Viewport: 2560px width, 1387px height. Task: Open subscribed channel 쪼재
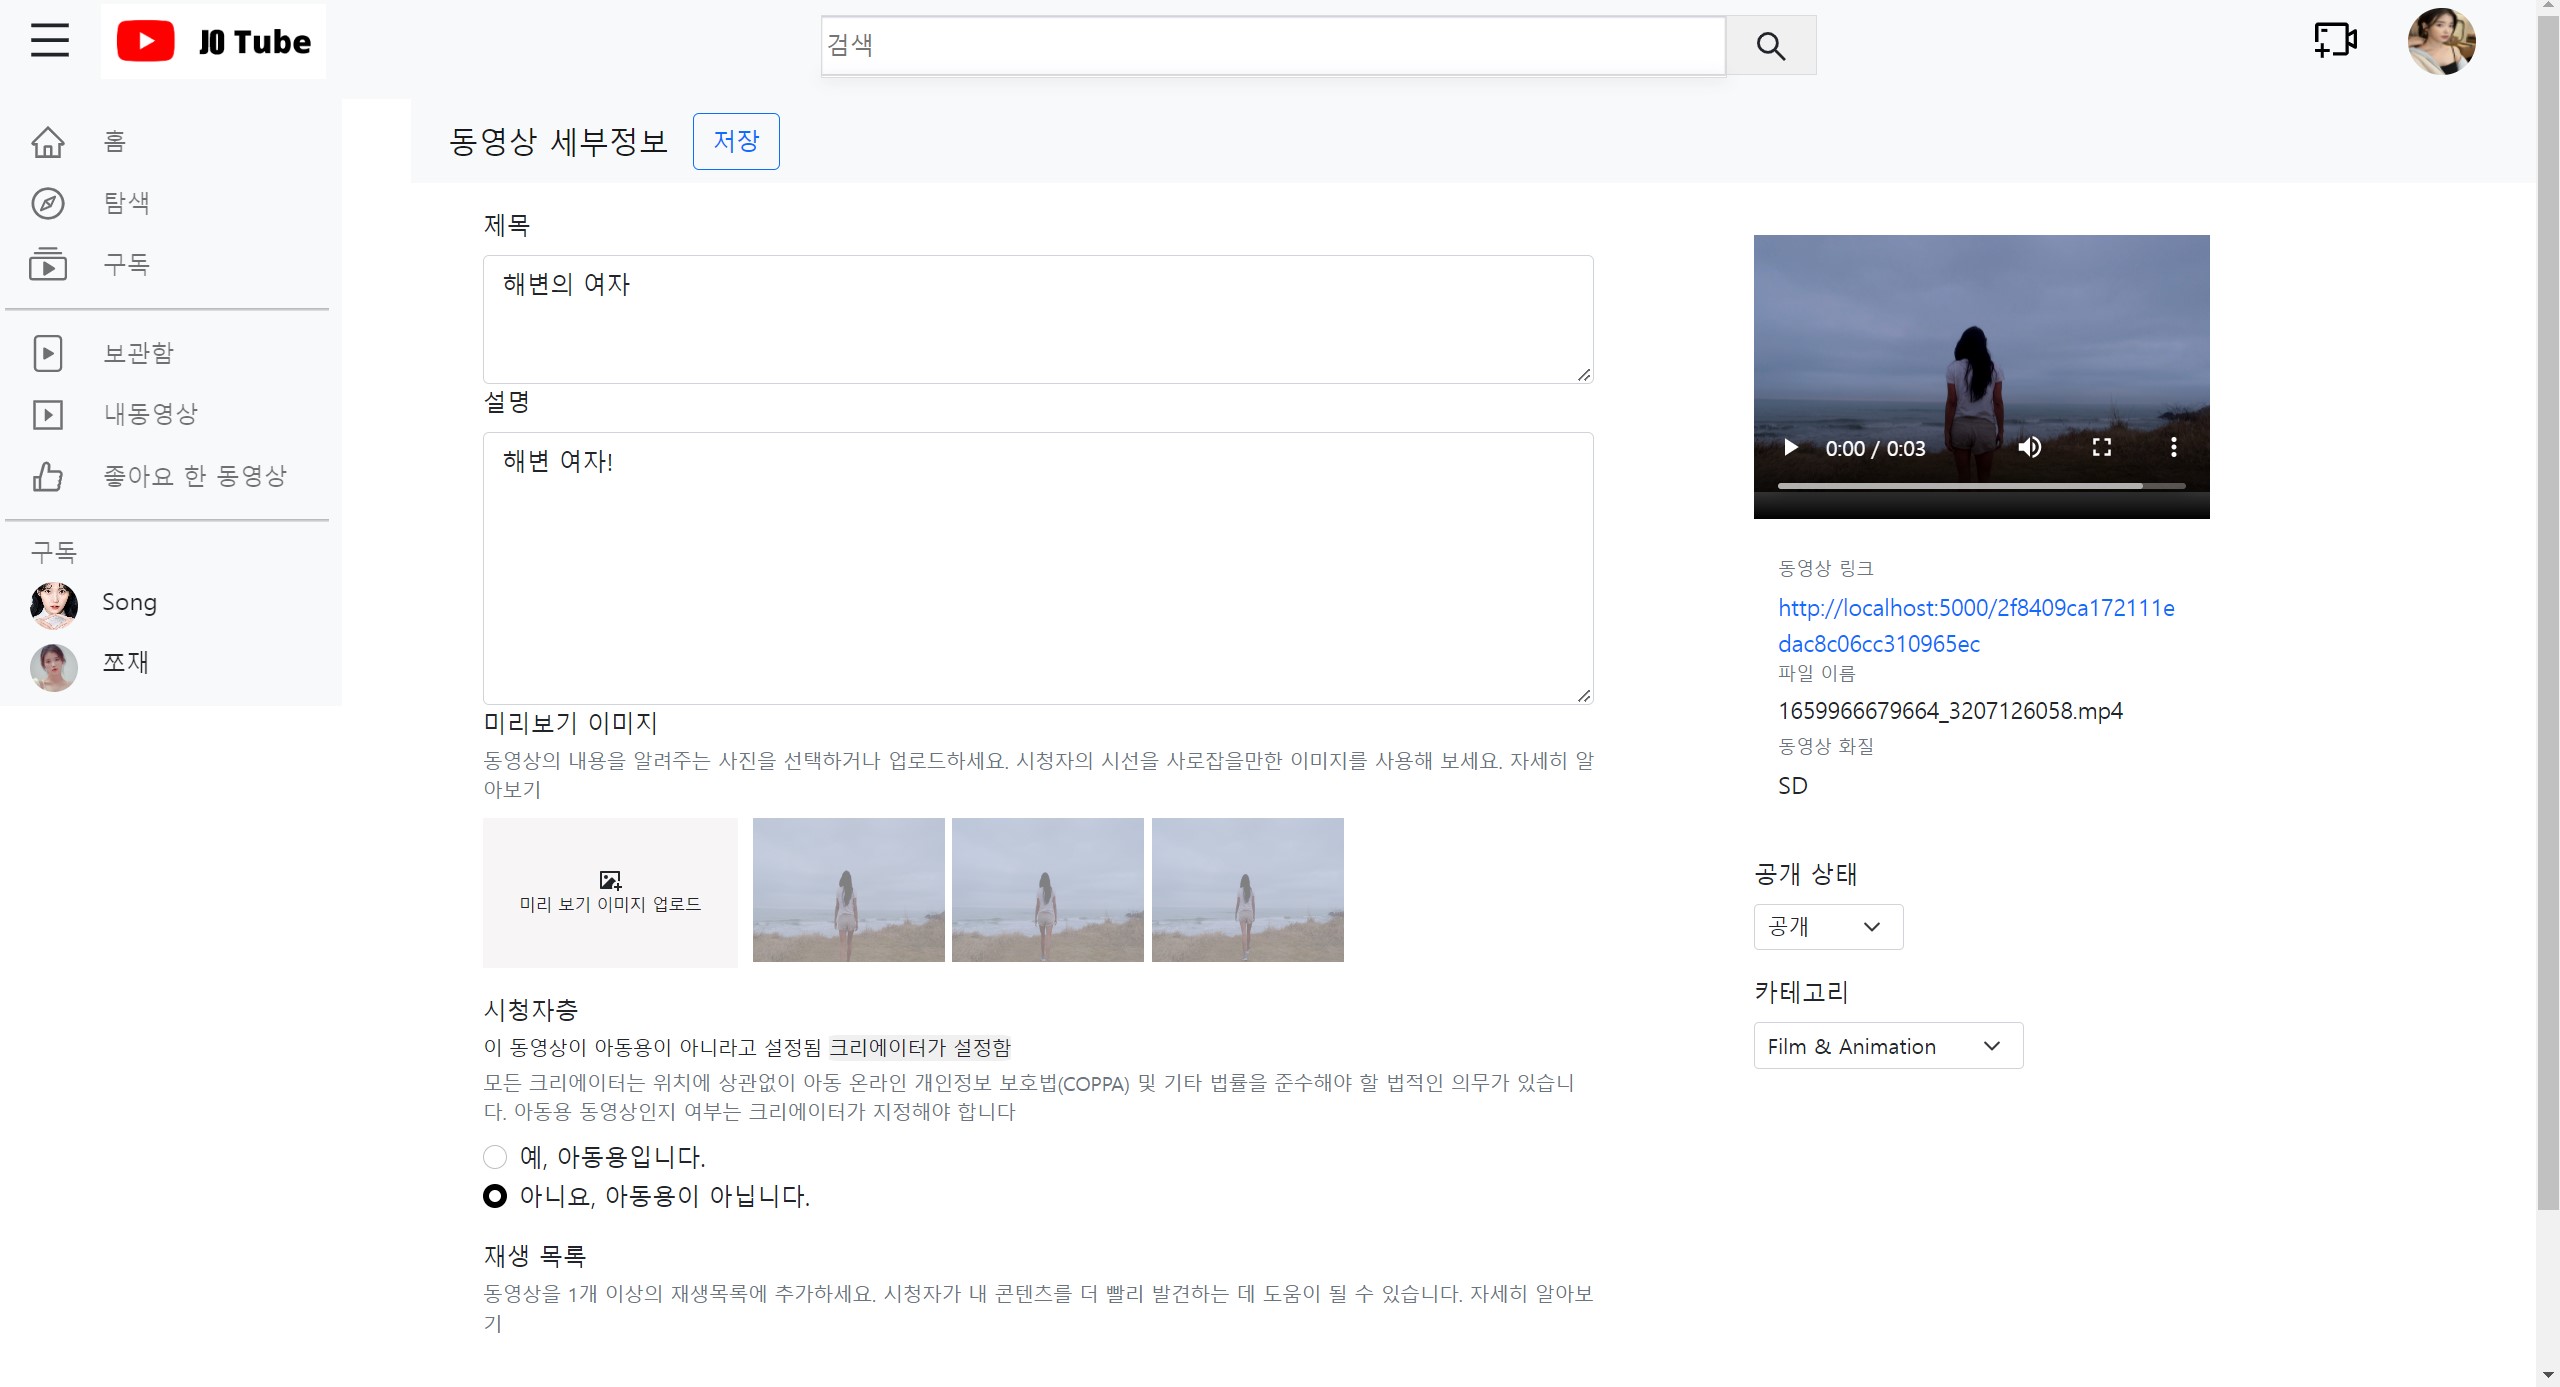pyautogui.click(x=126, y=662)
